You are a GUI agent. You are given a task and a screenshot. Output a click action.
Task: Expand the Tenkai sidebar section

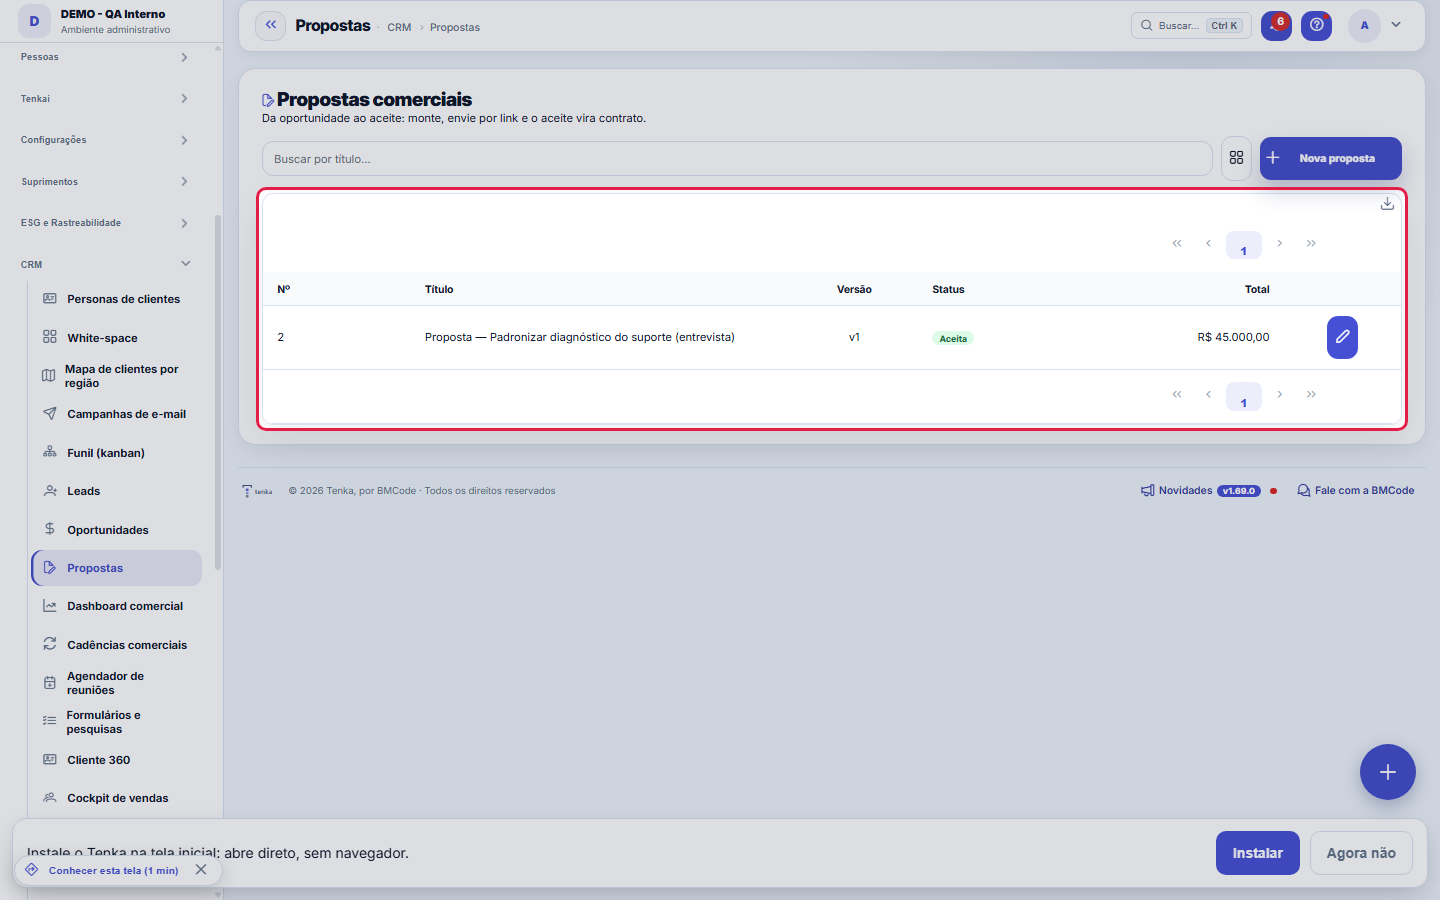105,98
